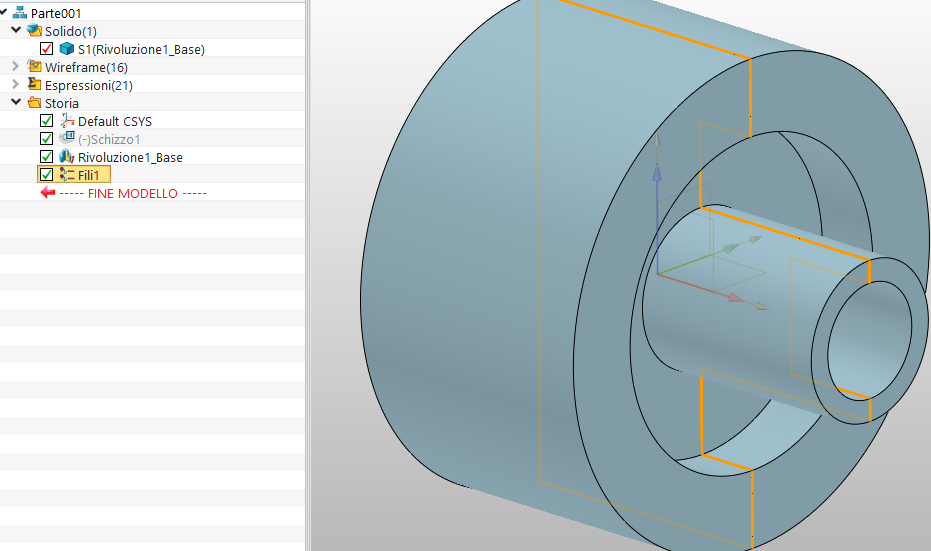The height and width of the screenshot is (551, 931).
Task: Toggle the Default CSYS checkbox
Action: (x=46, y=121)
